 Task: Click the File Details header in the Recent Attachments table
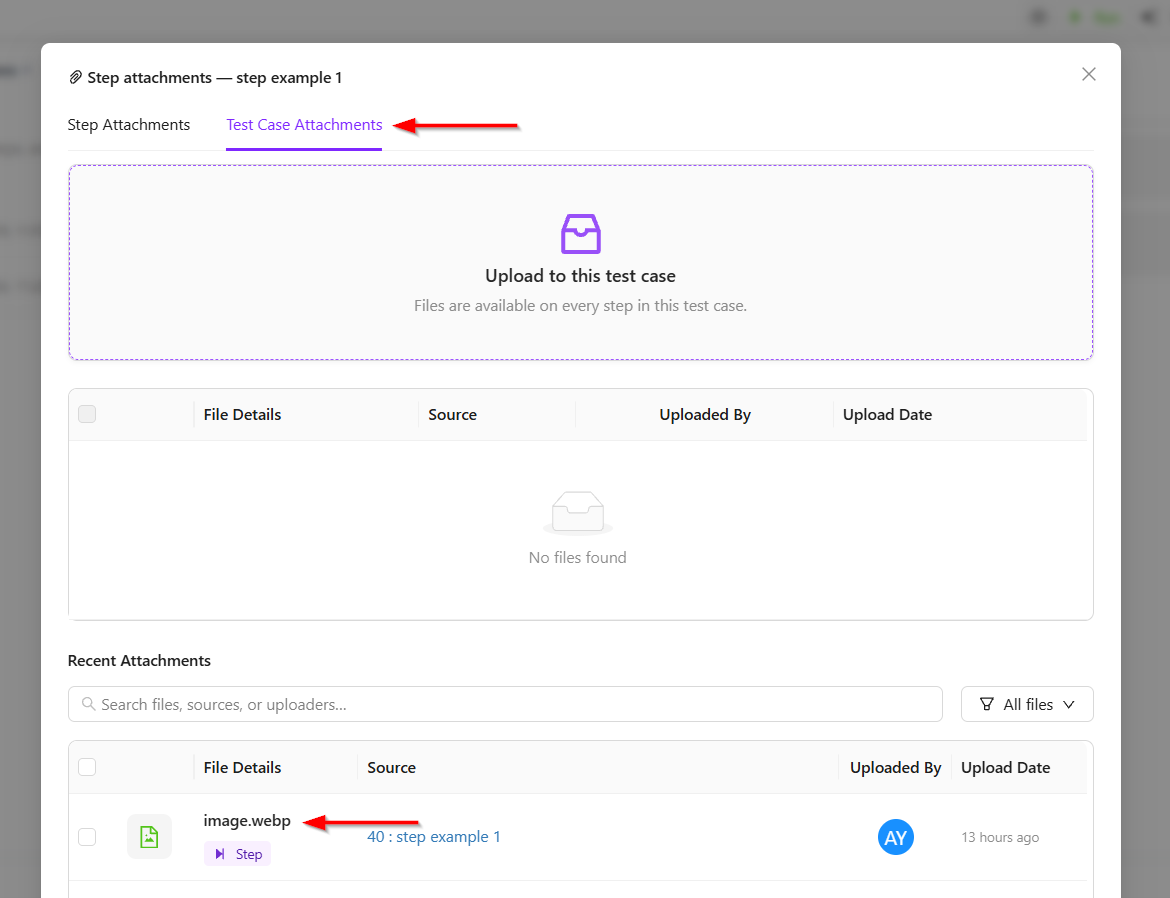(x=243, y=767)
